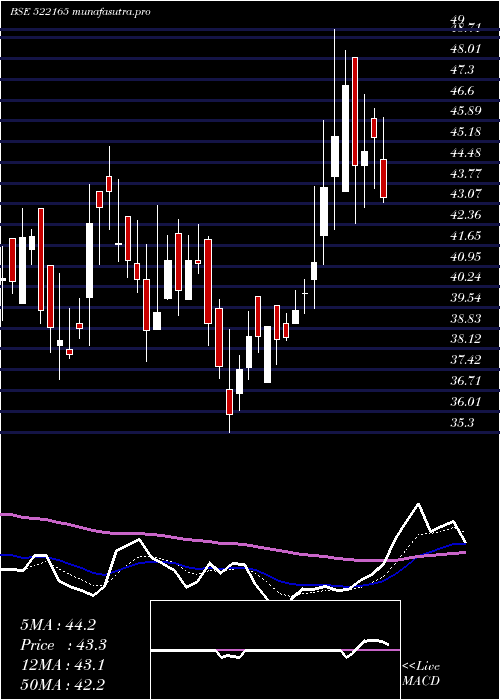Click the 36.01 price axis label

(466, 401)
